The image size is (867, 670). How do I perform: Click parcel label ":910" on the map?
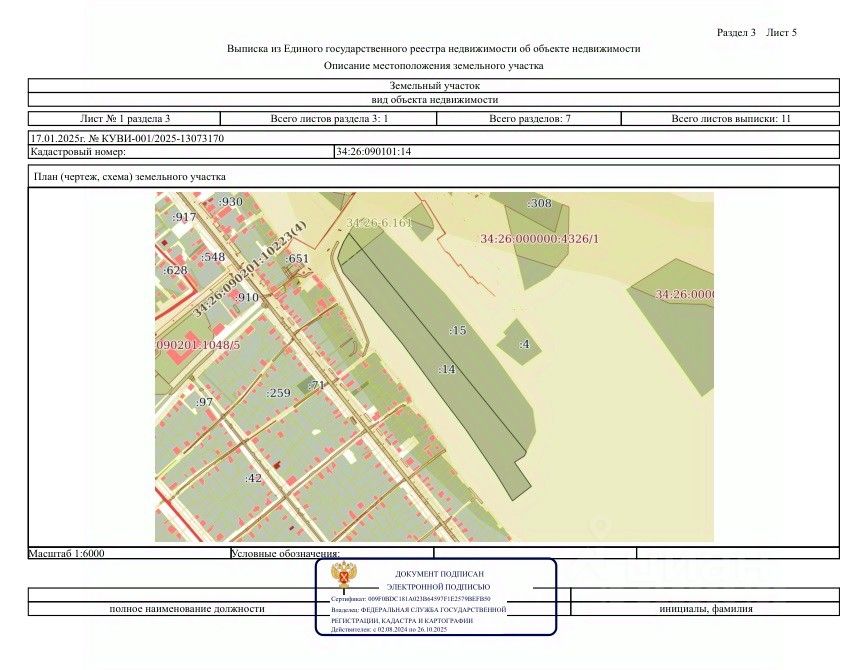click(247, 297)
